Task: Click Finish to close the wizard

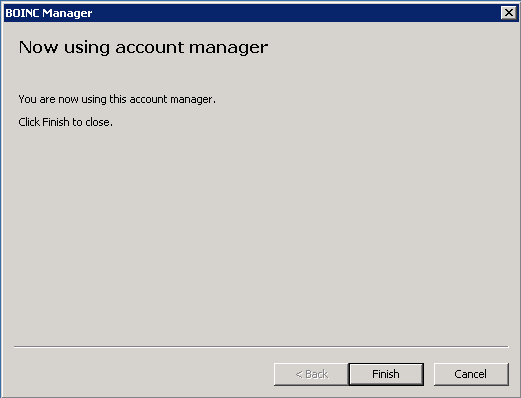Action: click(386, 374)
